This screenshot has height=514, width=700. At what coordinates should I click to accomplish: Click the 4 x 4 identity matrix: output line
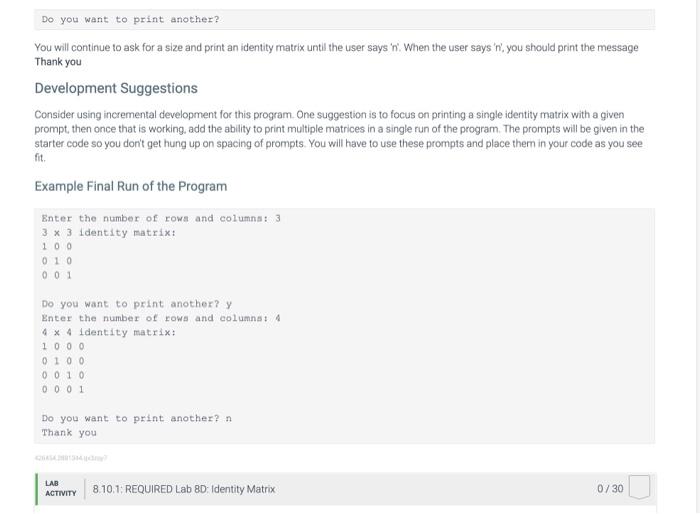[109, 333]
